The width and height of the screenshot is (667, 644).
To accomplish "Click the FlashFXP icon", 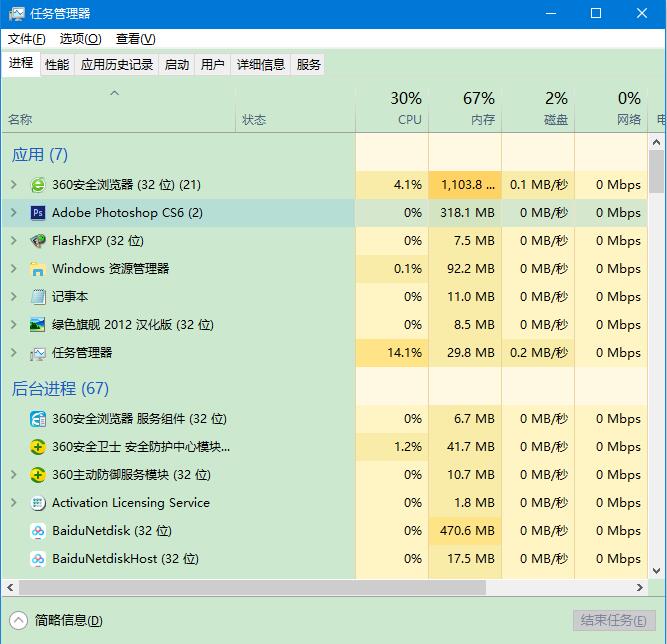I will [x=38, y=241].
